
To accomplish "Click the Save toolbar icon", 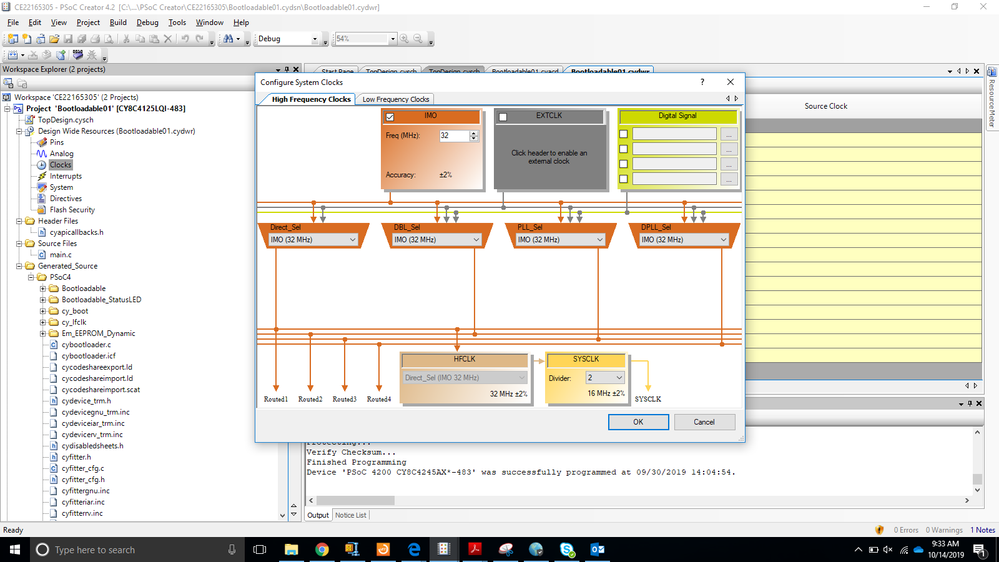I will (68, 39).
